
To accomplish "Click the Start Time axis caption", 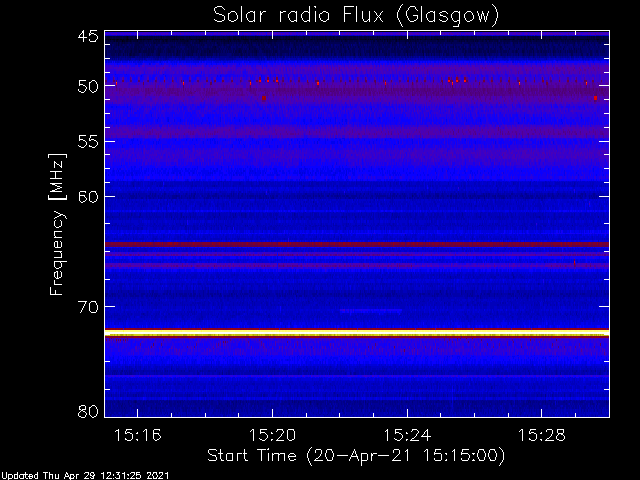I will coord(356,456).
